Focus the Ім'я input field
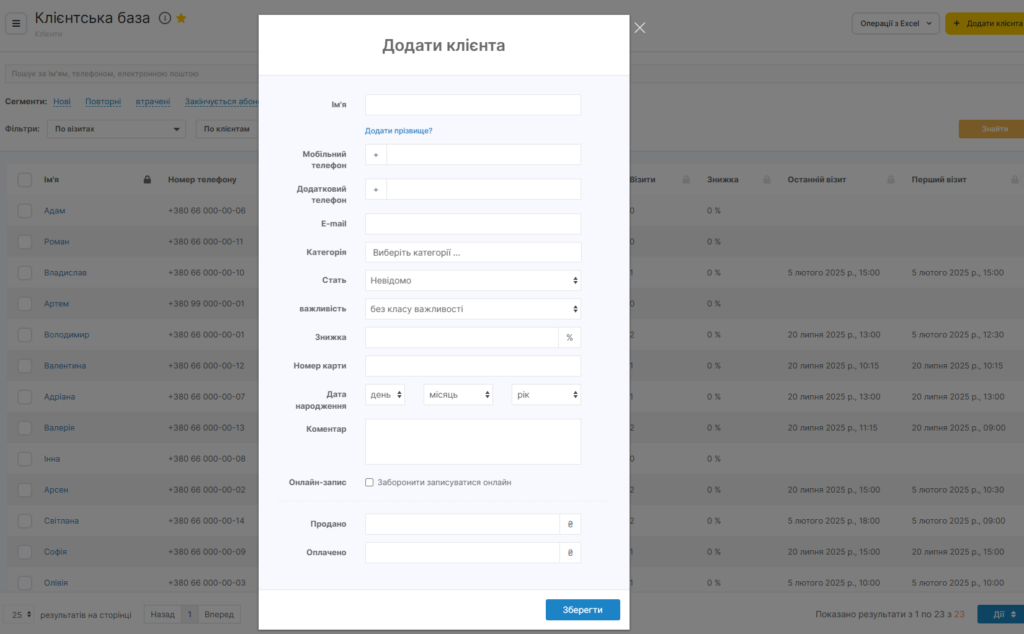The image size is (1024, 634). (472, 105)
